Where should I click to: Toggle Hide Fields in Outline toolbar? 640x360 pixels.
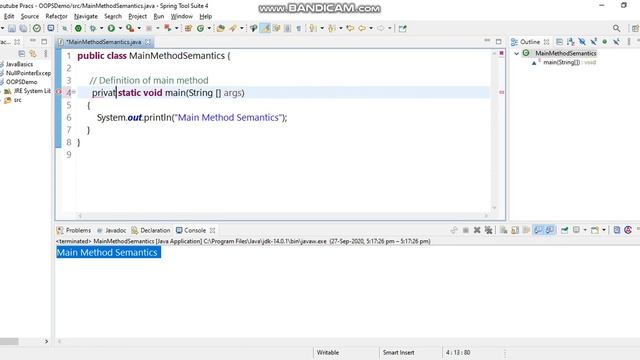[x=582, y=42]
